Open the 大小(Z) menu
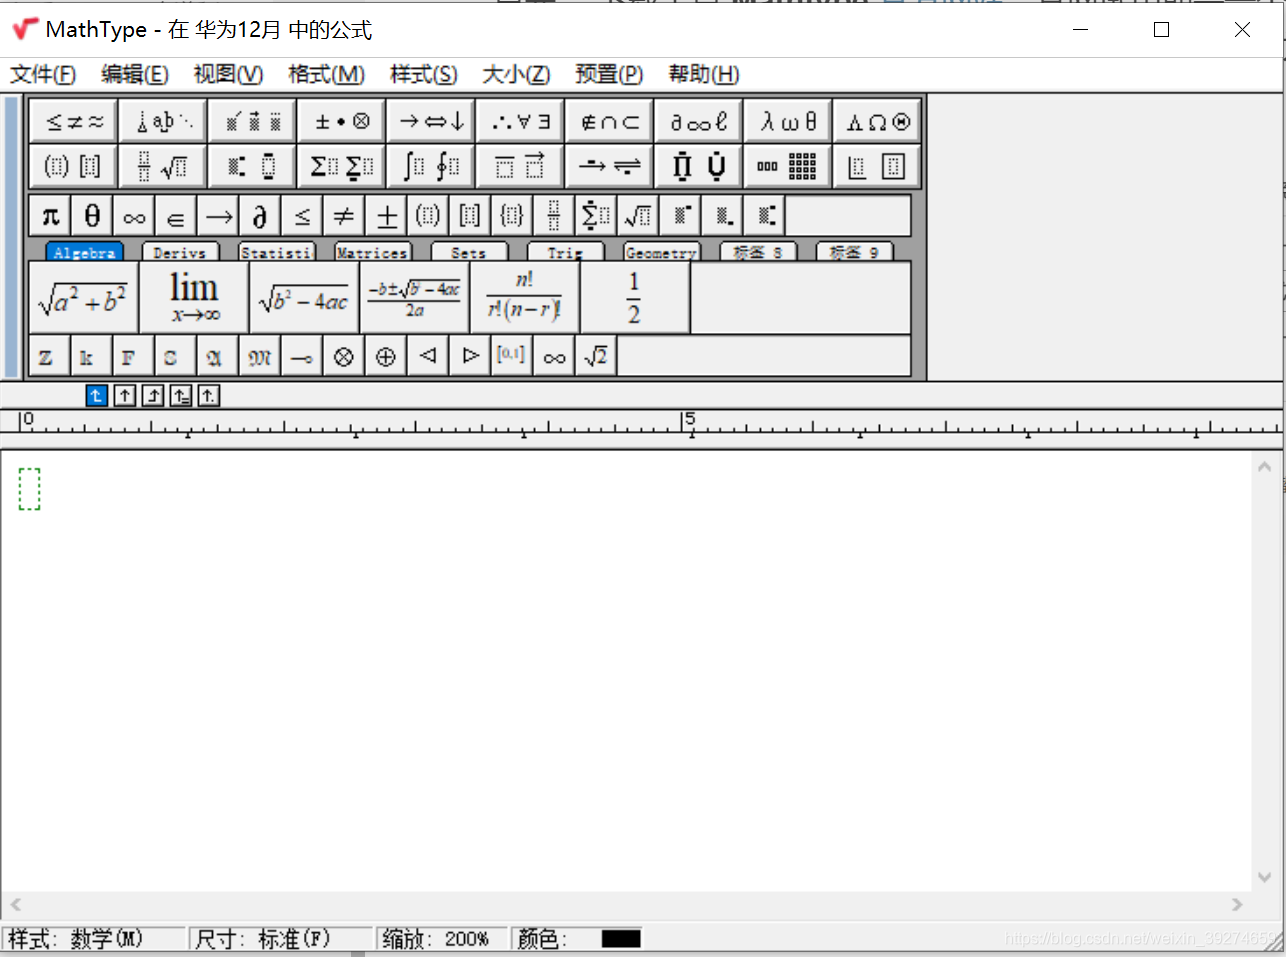This screenshot has width=1286, height=957. point(516,74)
